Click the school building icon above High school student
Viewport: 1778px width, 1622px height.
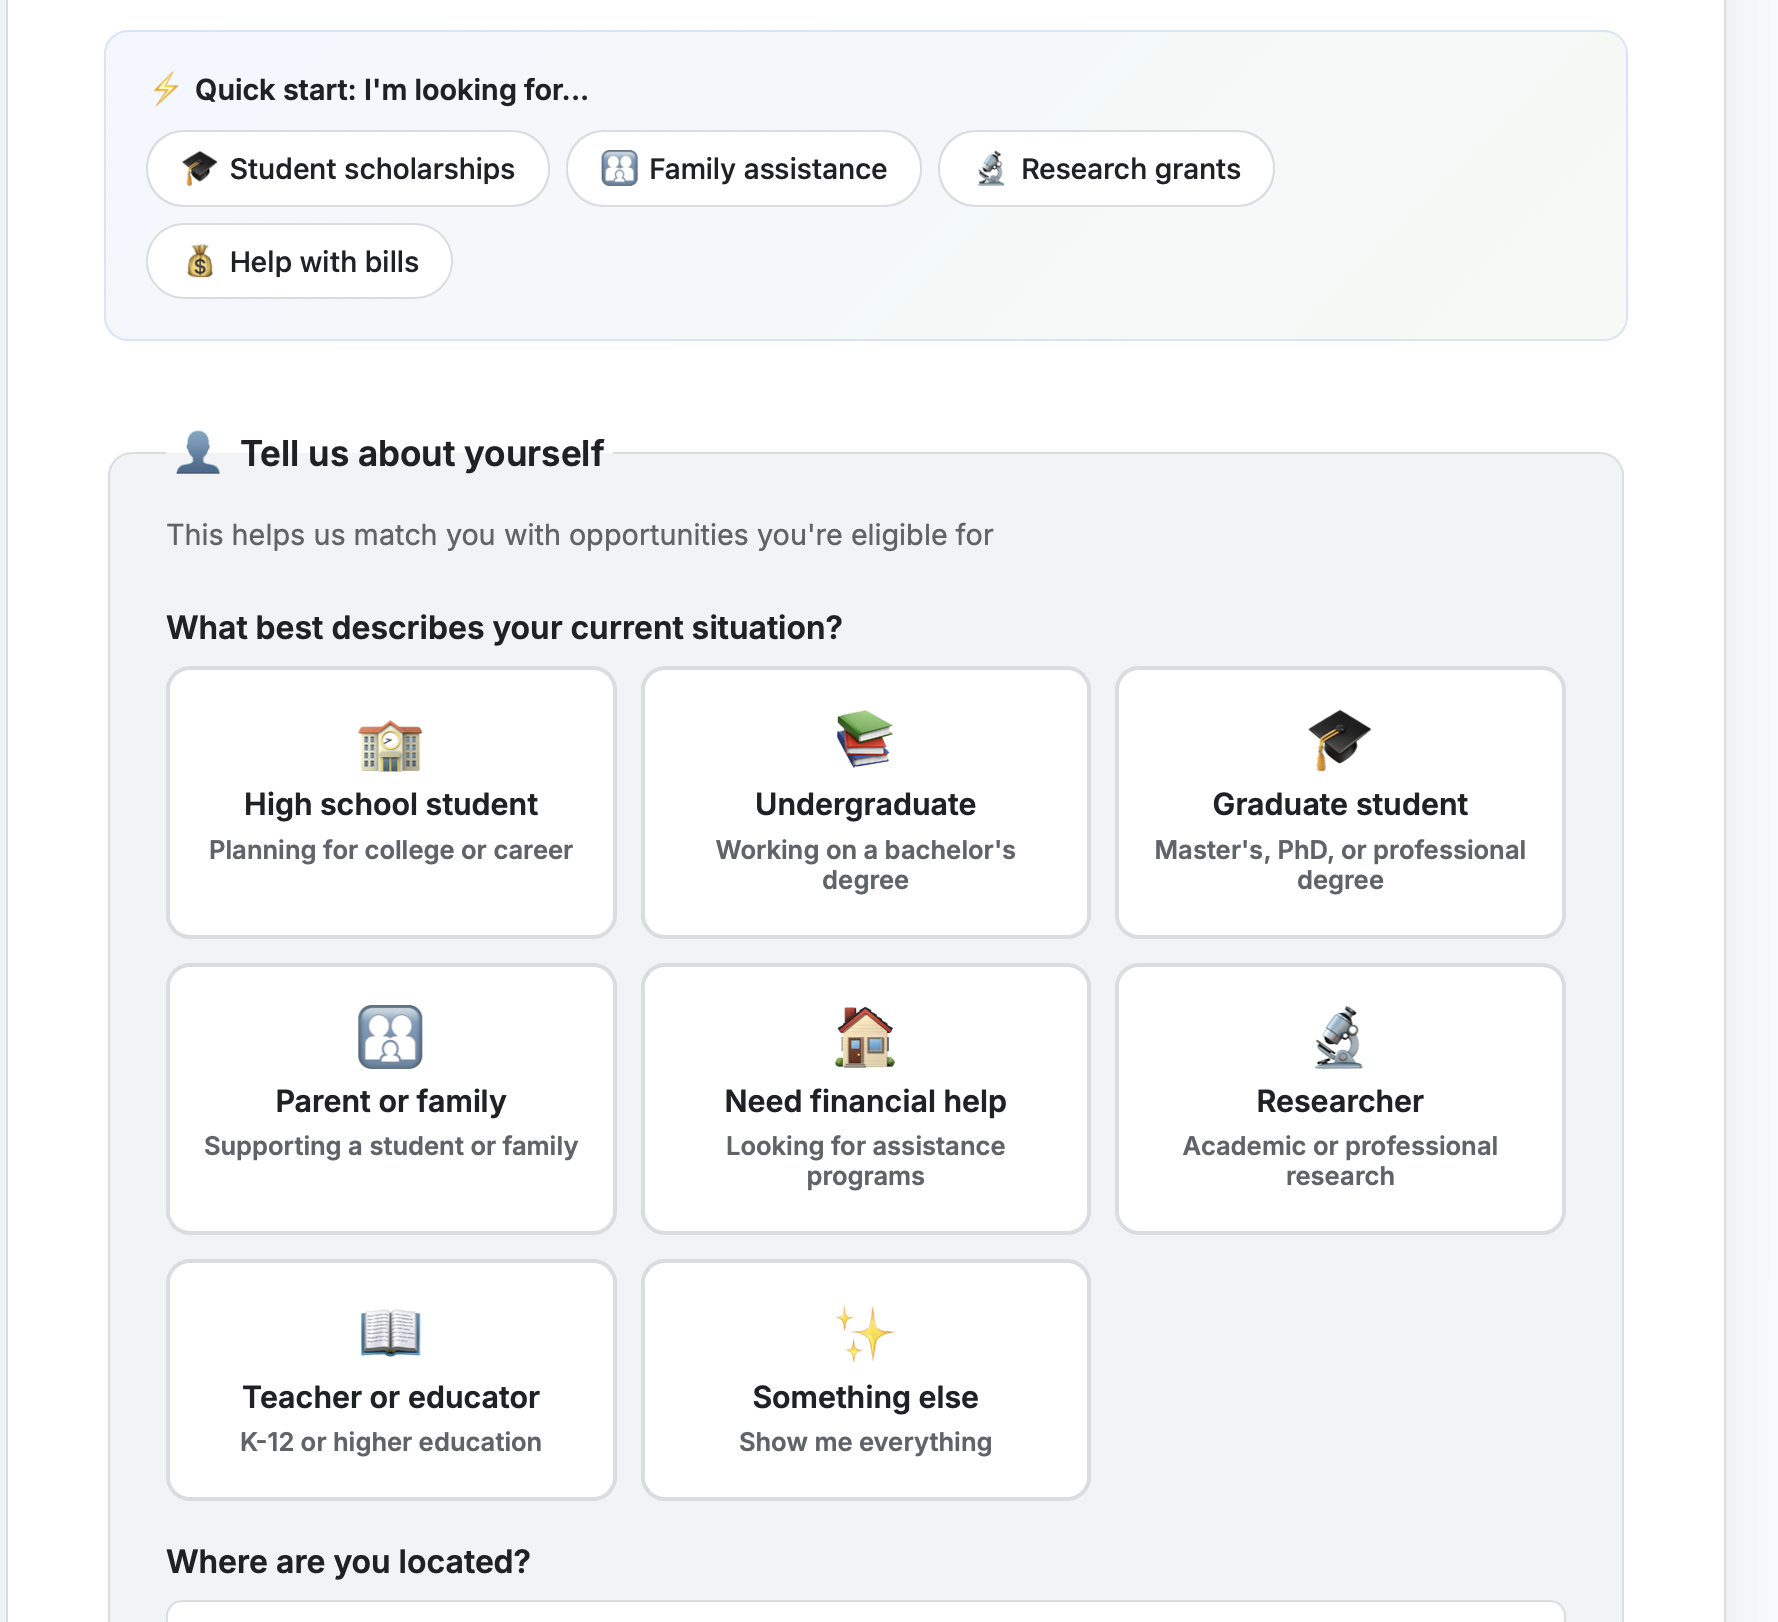[391, 743]
